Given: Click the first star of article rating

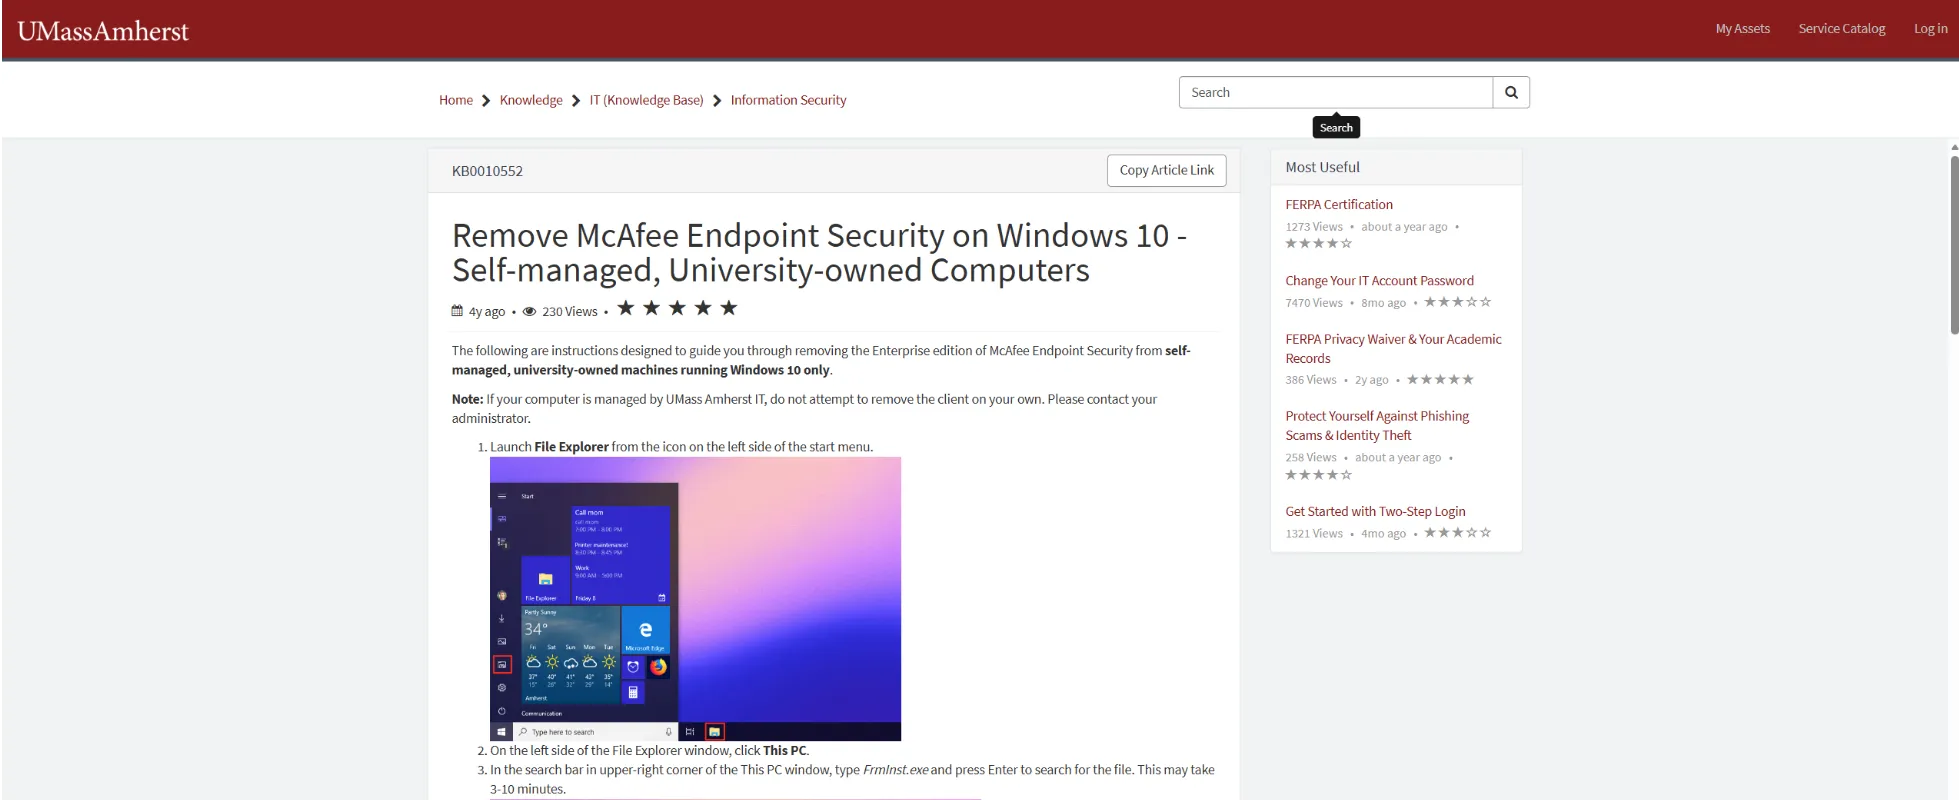Looking at the screenshot, I should pos(626,308).
